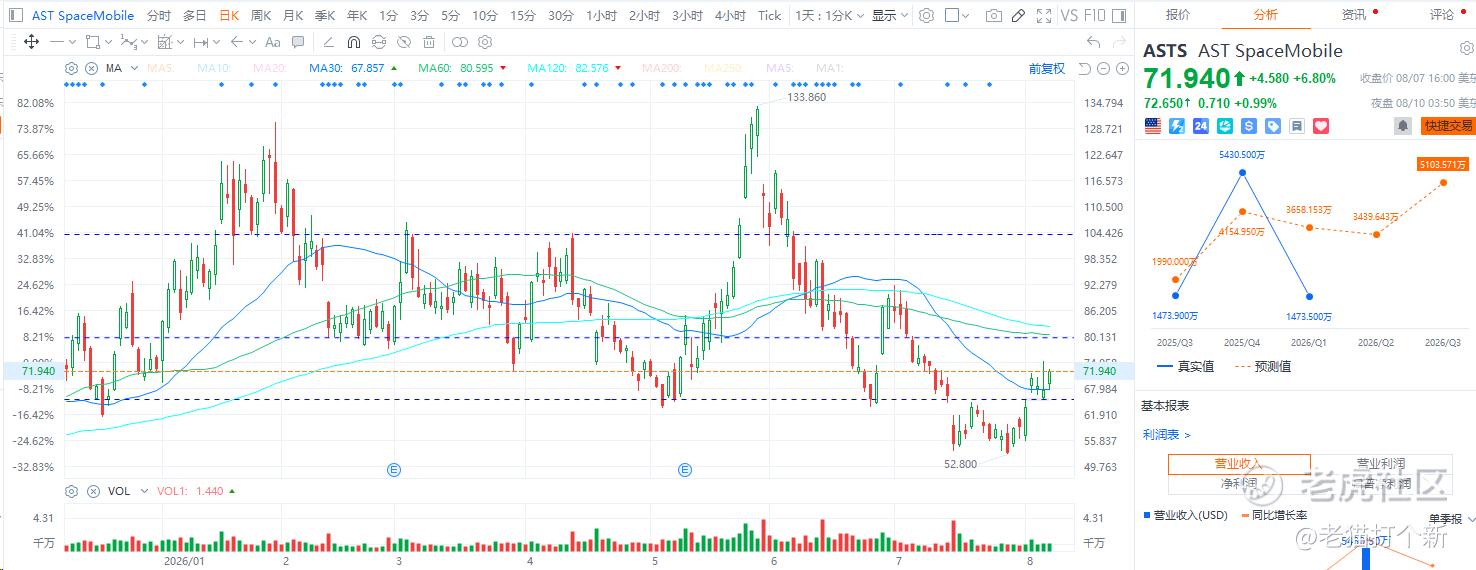
Task: Click the 快捷交易 quick trade button
Action: tap(1449, 126)
